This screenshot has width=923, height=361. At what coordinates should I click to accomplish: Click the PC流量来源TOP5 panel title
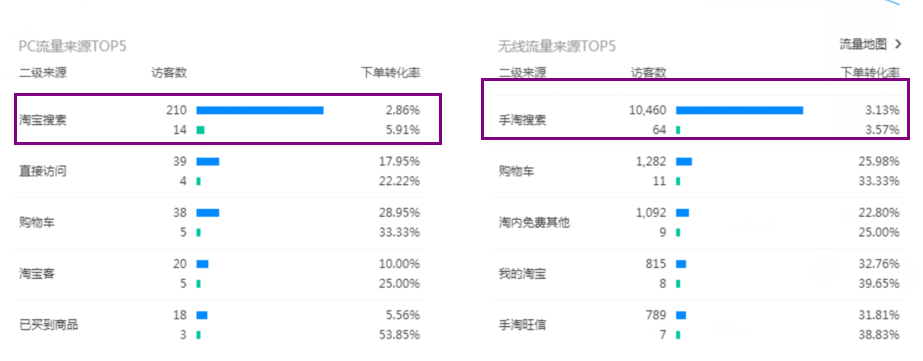[x=73, y=46]
